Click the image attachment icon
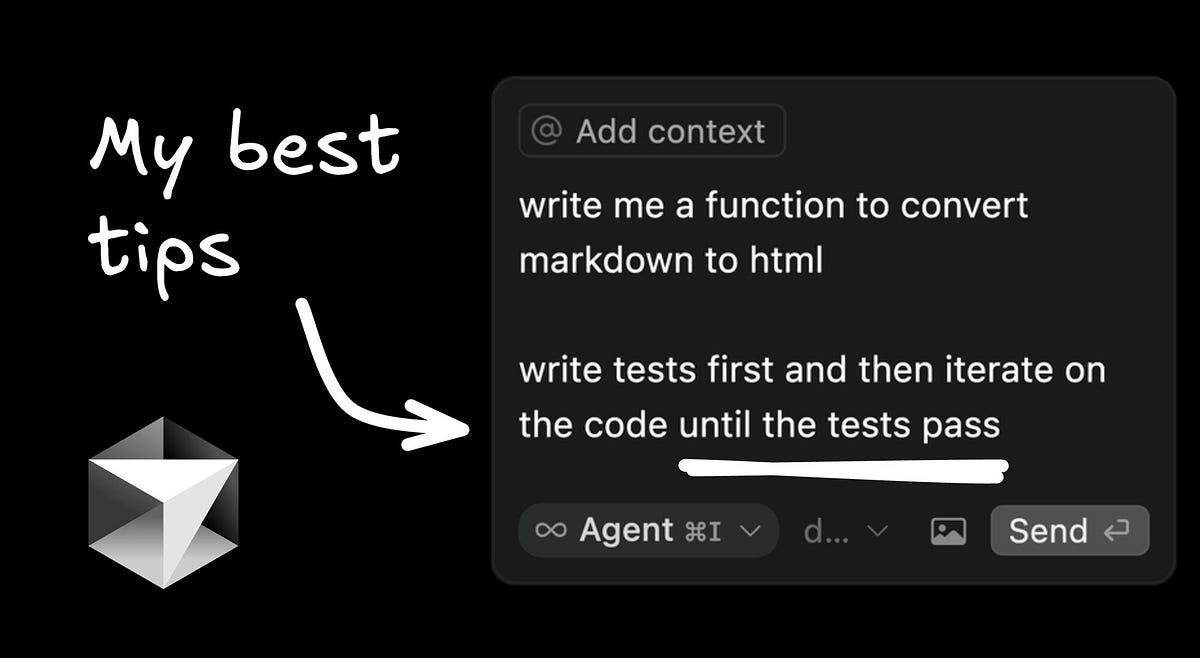Viewport: 1200px width, 658px height. tap(948, 531)
